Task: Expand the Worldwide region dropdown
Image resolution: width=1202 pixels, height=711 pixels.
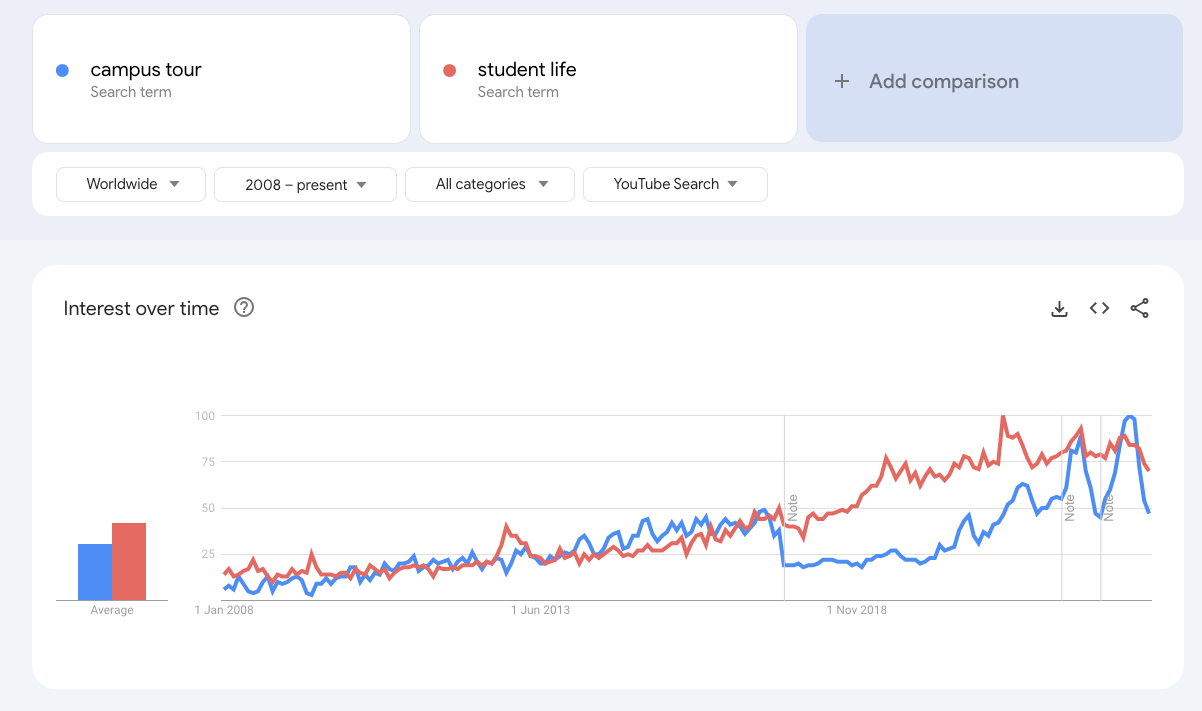Action: coord(131,184)
